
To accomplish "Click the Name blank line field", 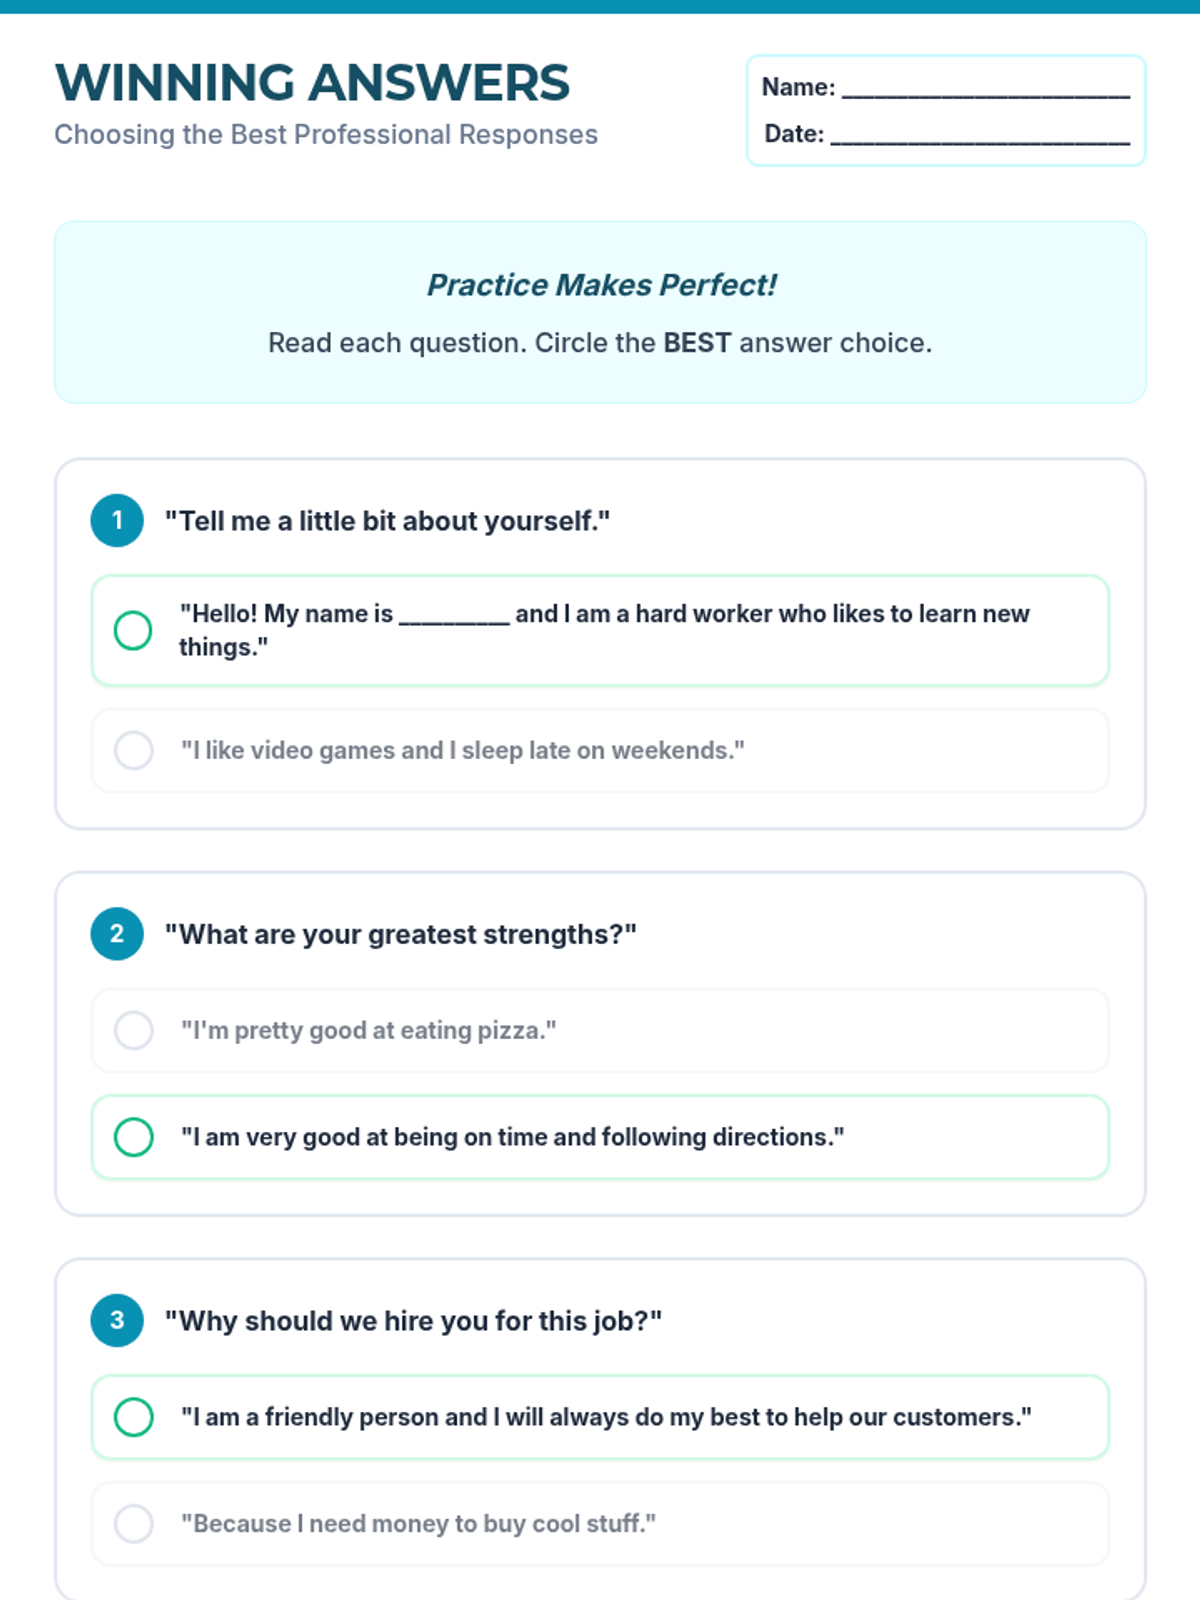I will tap(985, 90).
